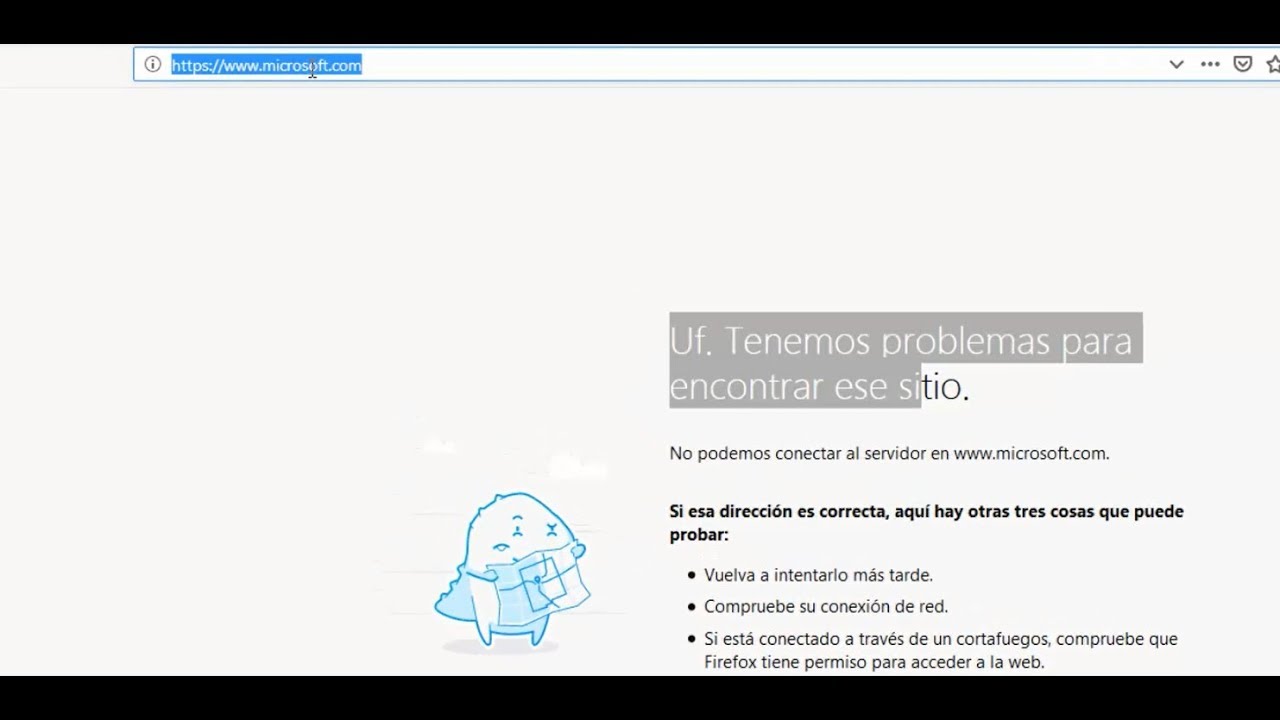Click the heading 'Uf. Tenemos problemas para encontrar ese sitio.'
Viewport: 1280px width, 720px height.
pos(905,362)
